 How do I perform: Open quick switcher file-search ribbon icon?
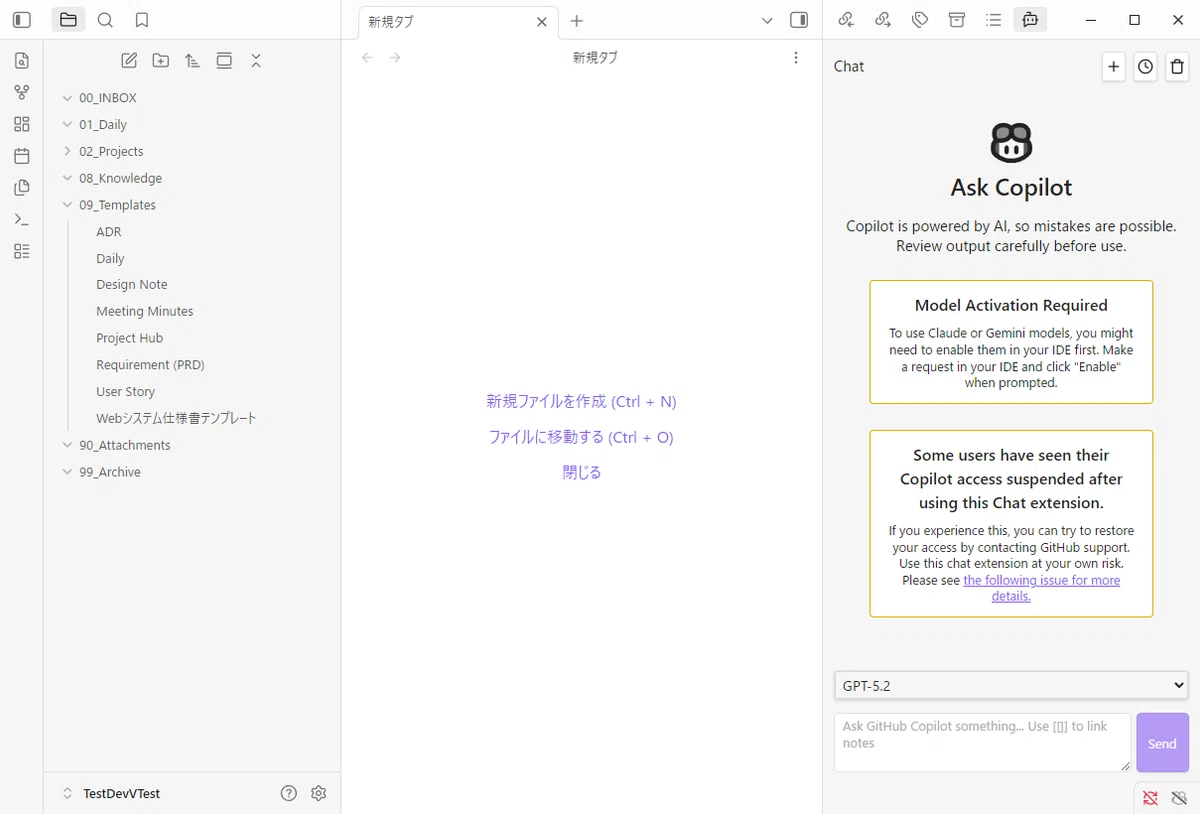click(x=22, y=61)
